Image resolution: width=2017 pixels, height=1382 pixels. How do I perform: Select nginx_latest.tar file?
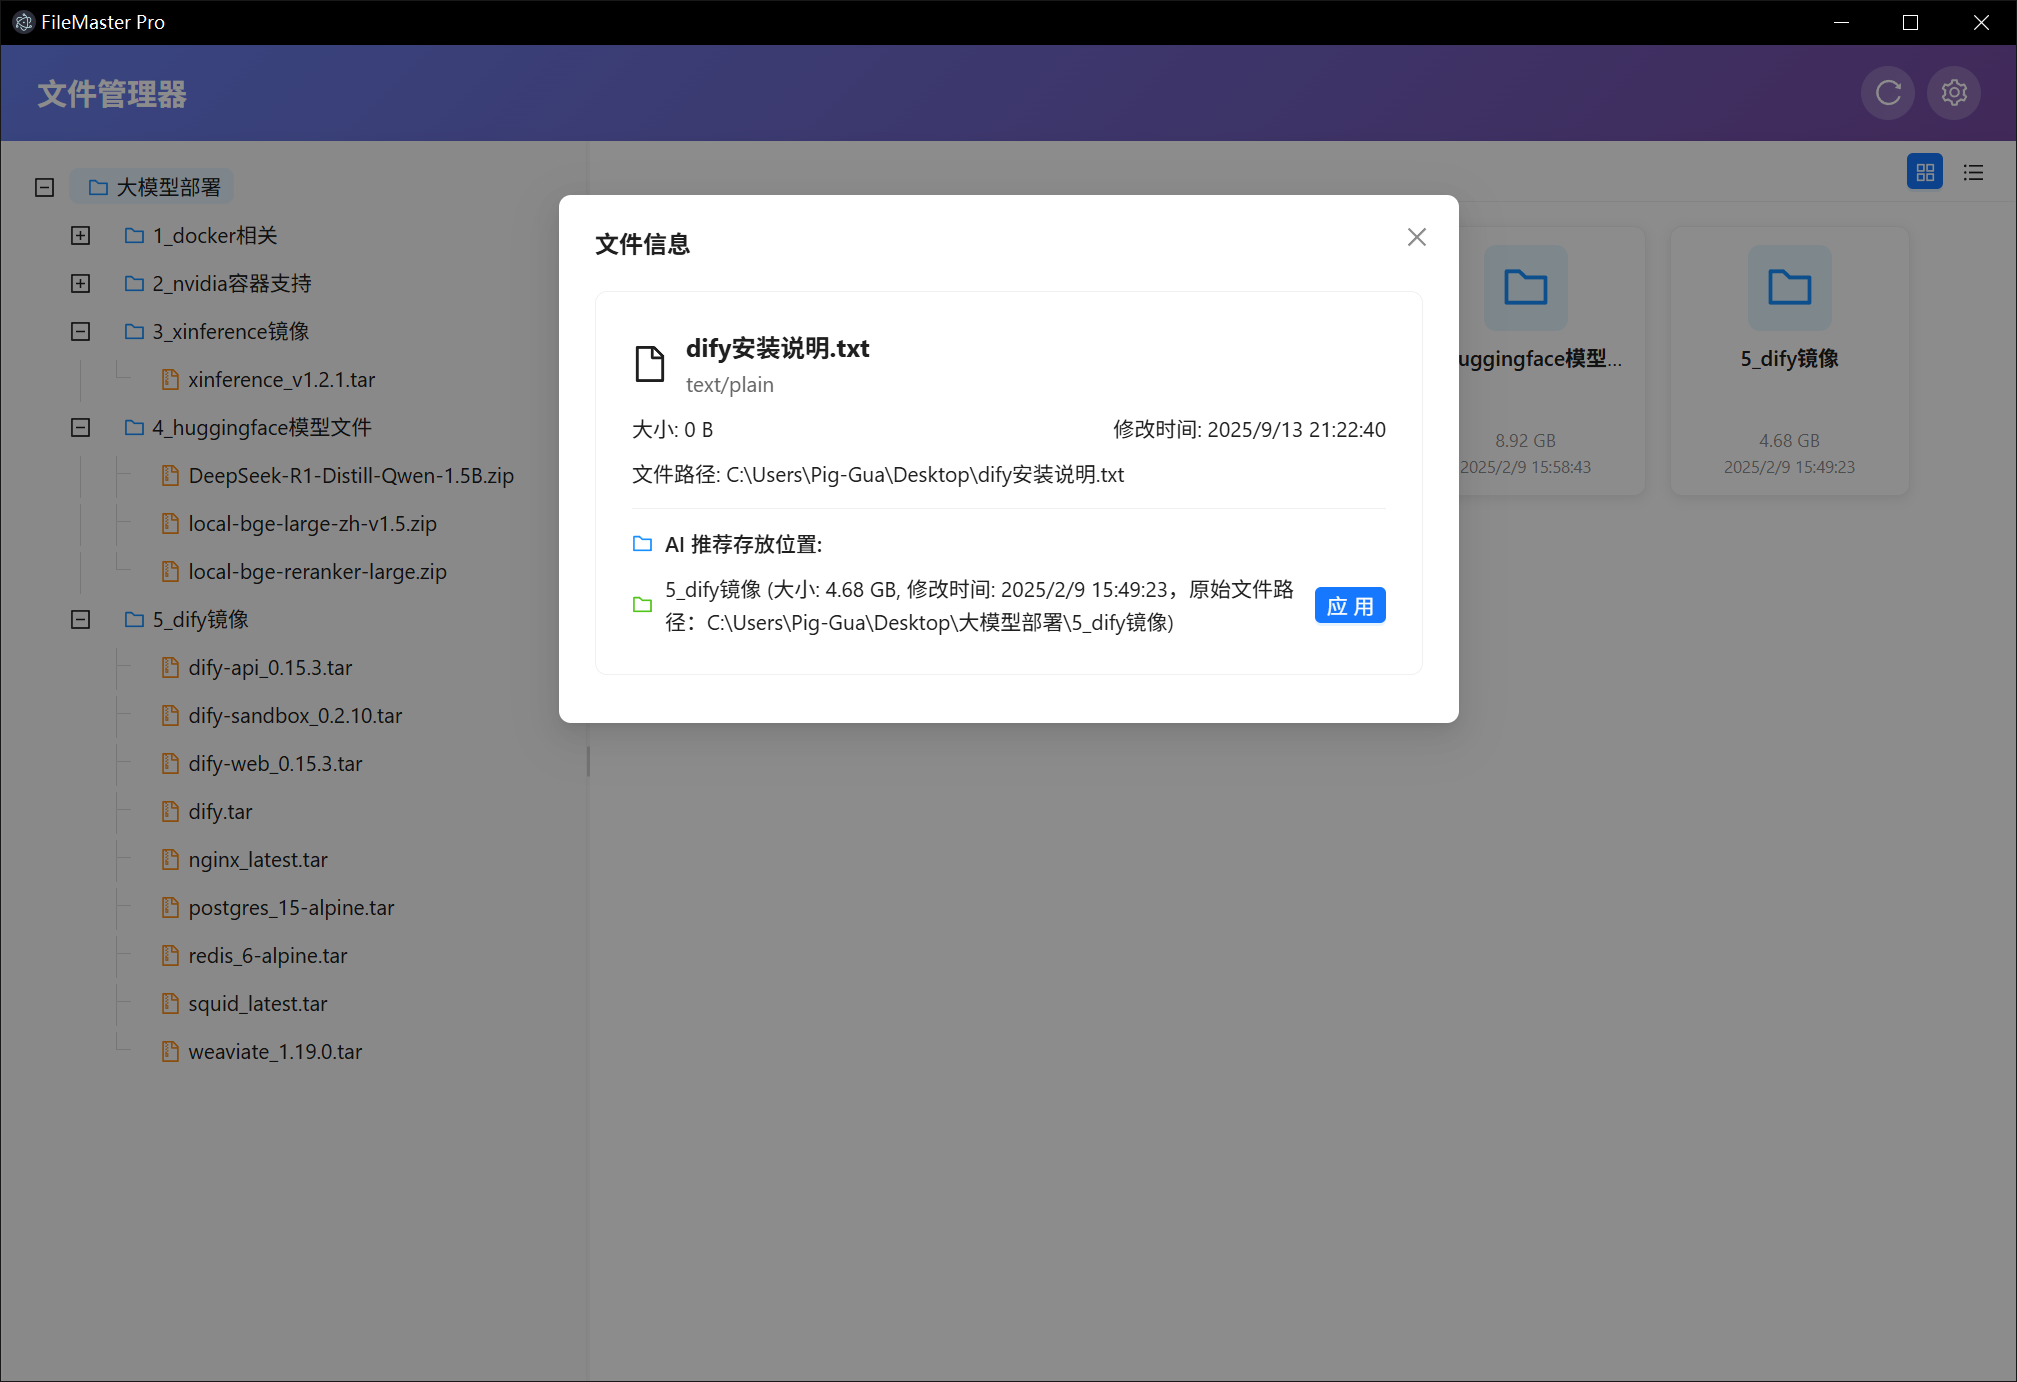pyautogui.click(x=244, y=859)
